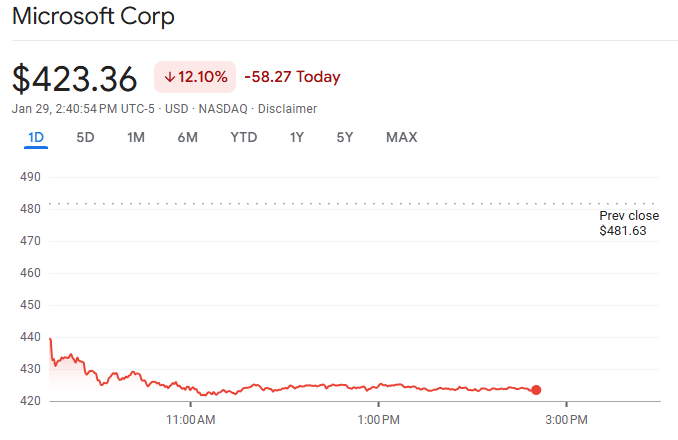The image size is (678, 440).
Task: Show the 5Y price chart
Action: [x=344, y=137]
